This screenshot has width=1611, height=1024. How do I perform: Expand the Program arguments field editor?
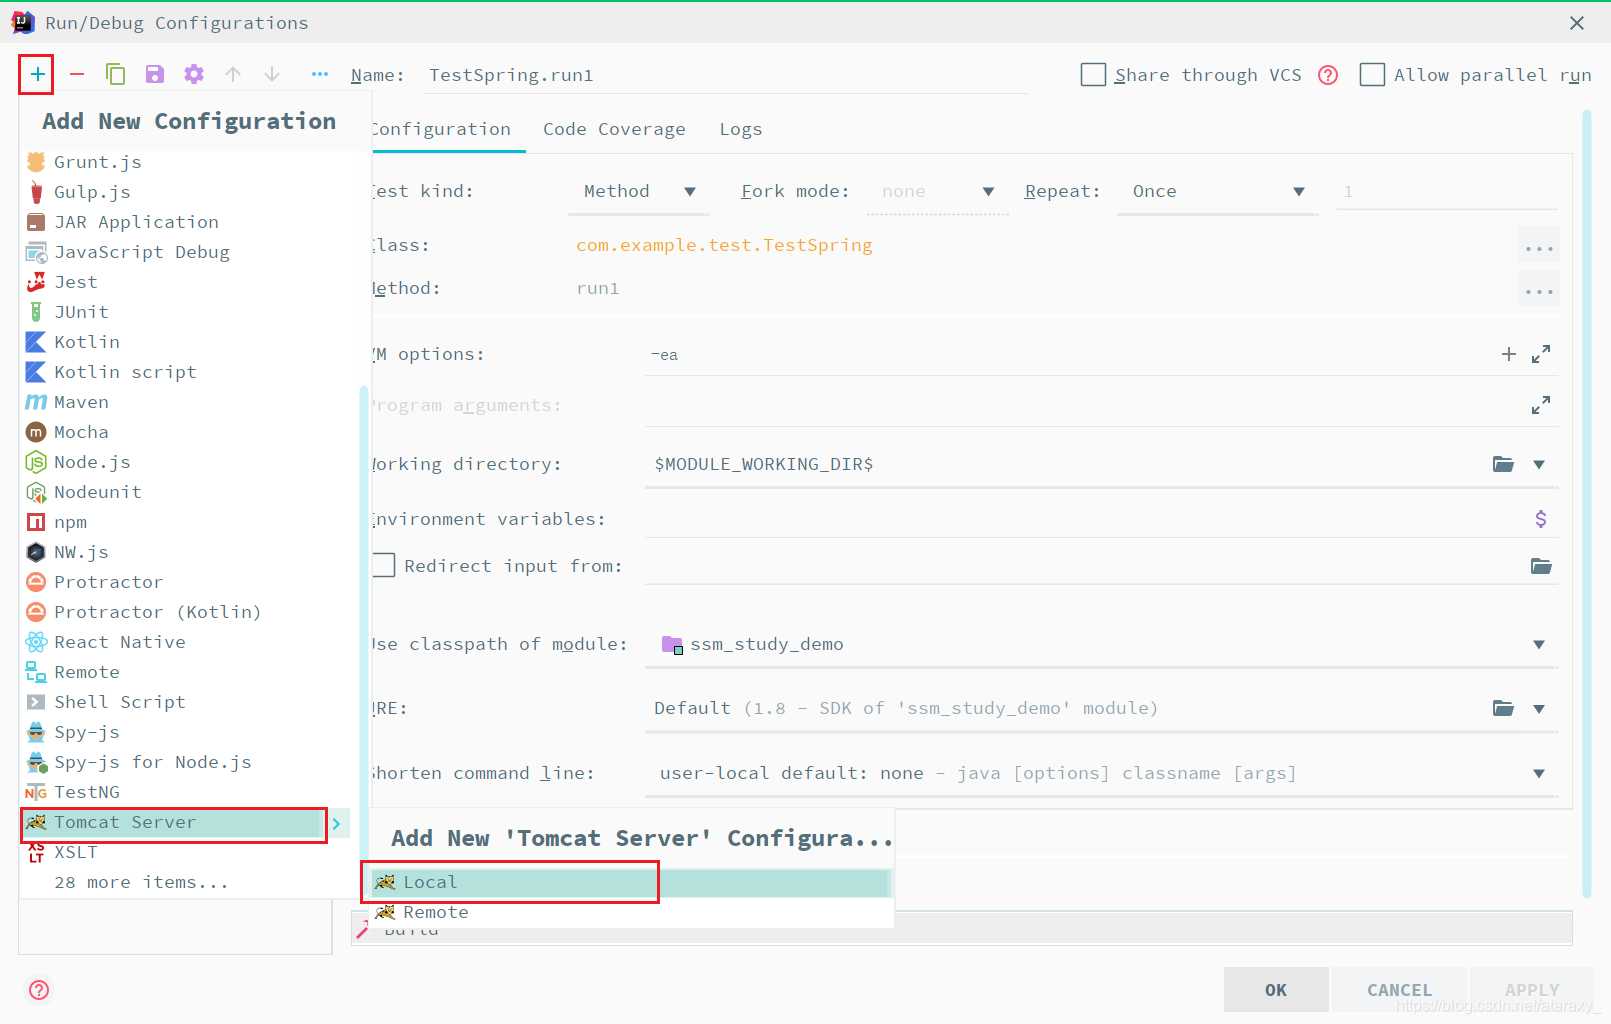1541,405
